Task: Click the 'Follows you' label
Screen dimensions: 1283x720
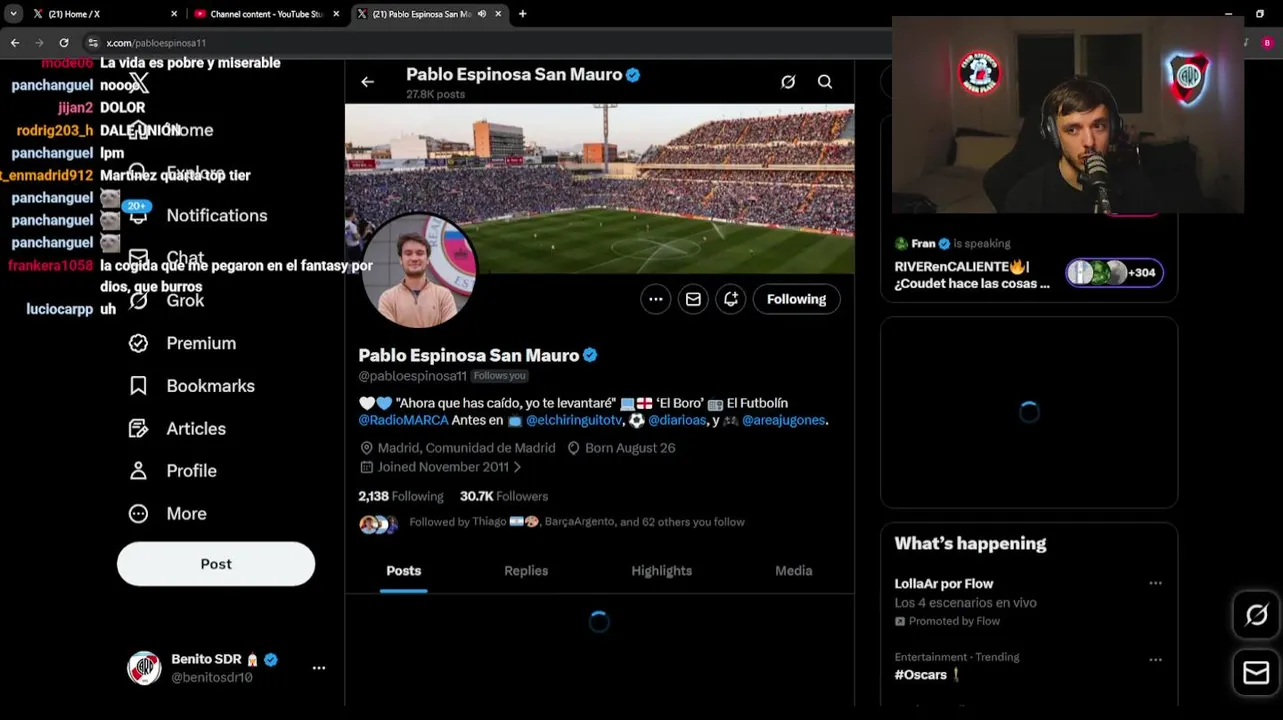Action: click(499, 376)
